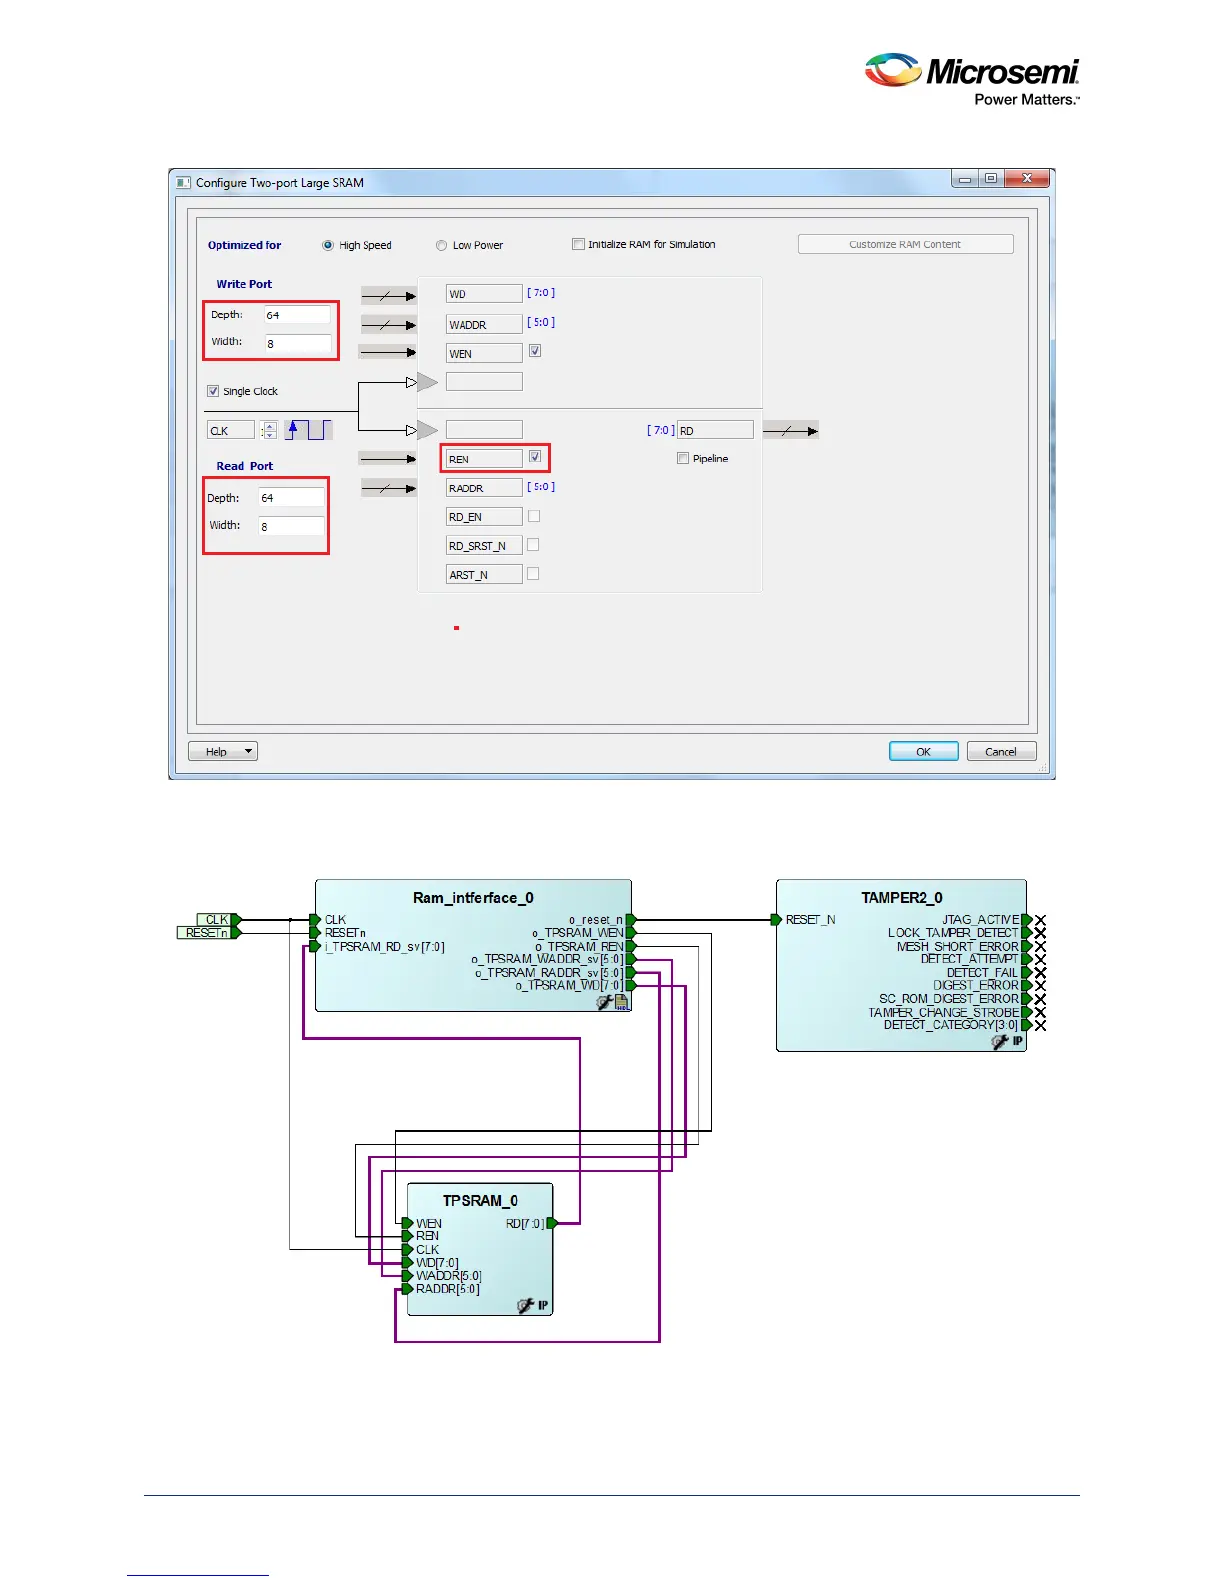Screen dimensions: 1224x1584
Task: Click the Read Port Width field
Action: 292,526
